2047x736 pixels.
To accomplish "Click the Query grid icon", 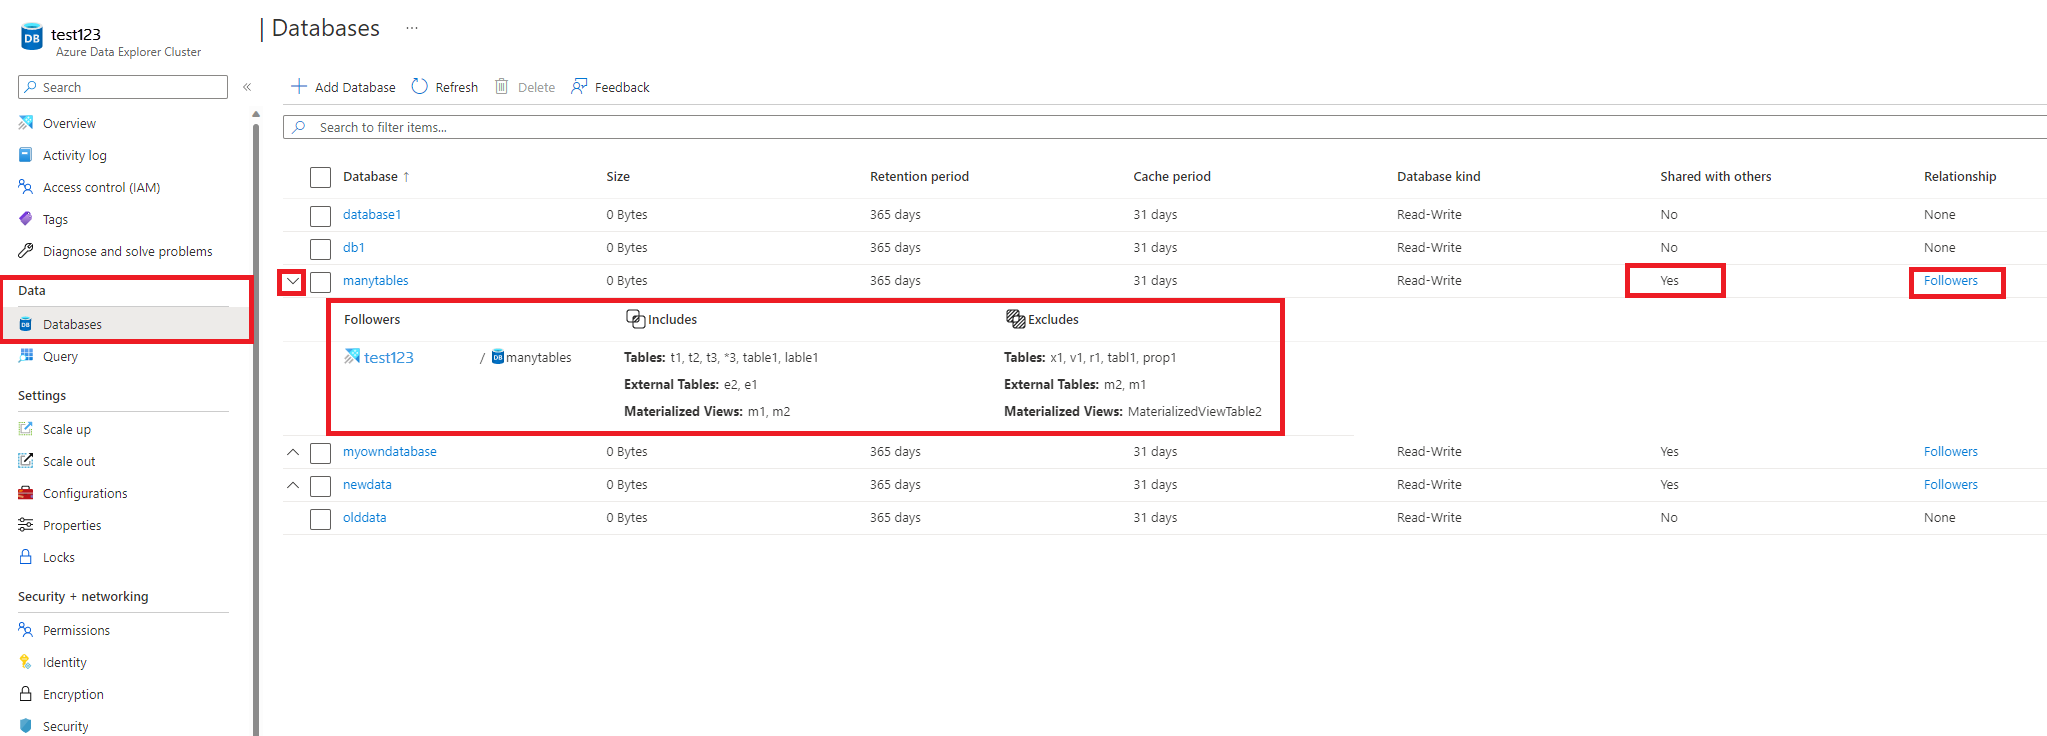I will click(26, 356).
